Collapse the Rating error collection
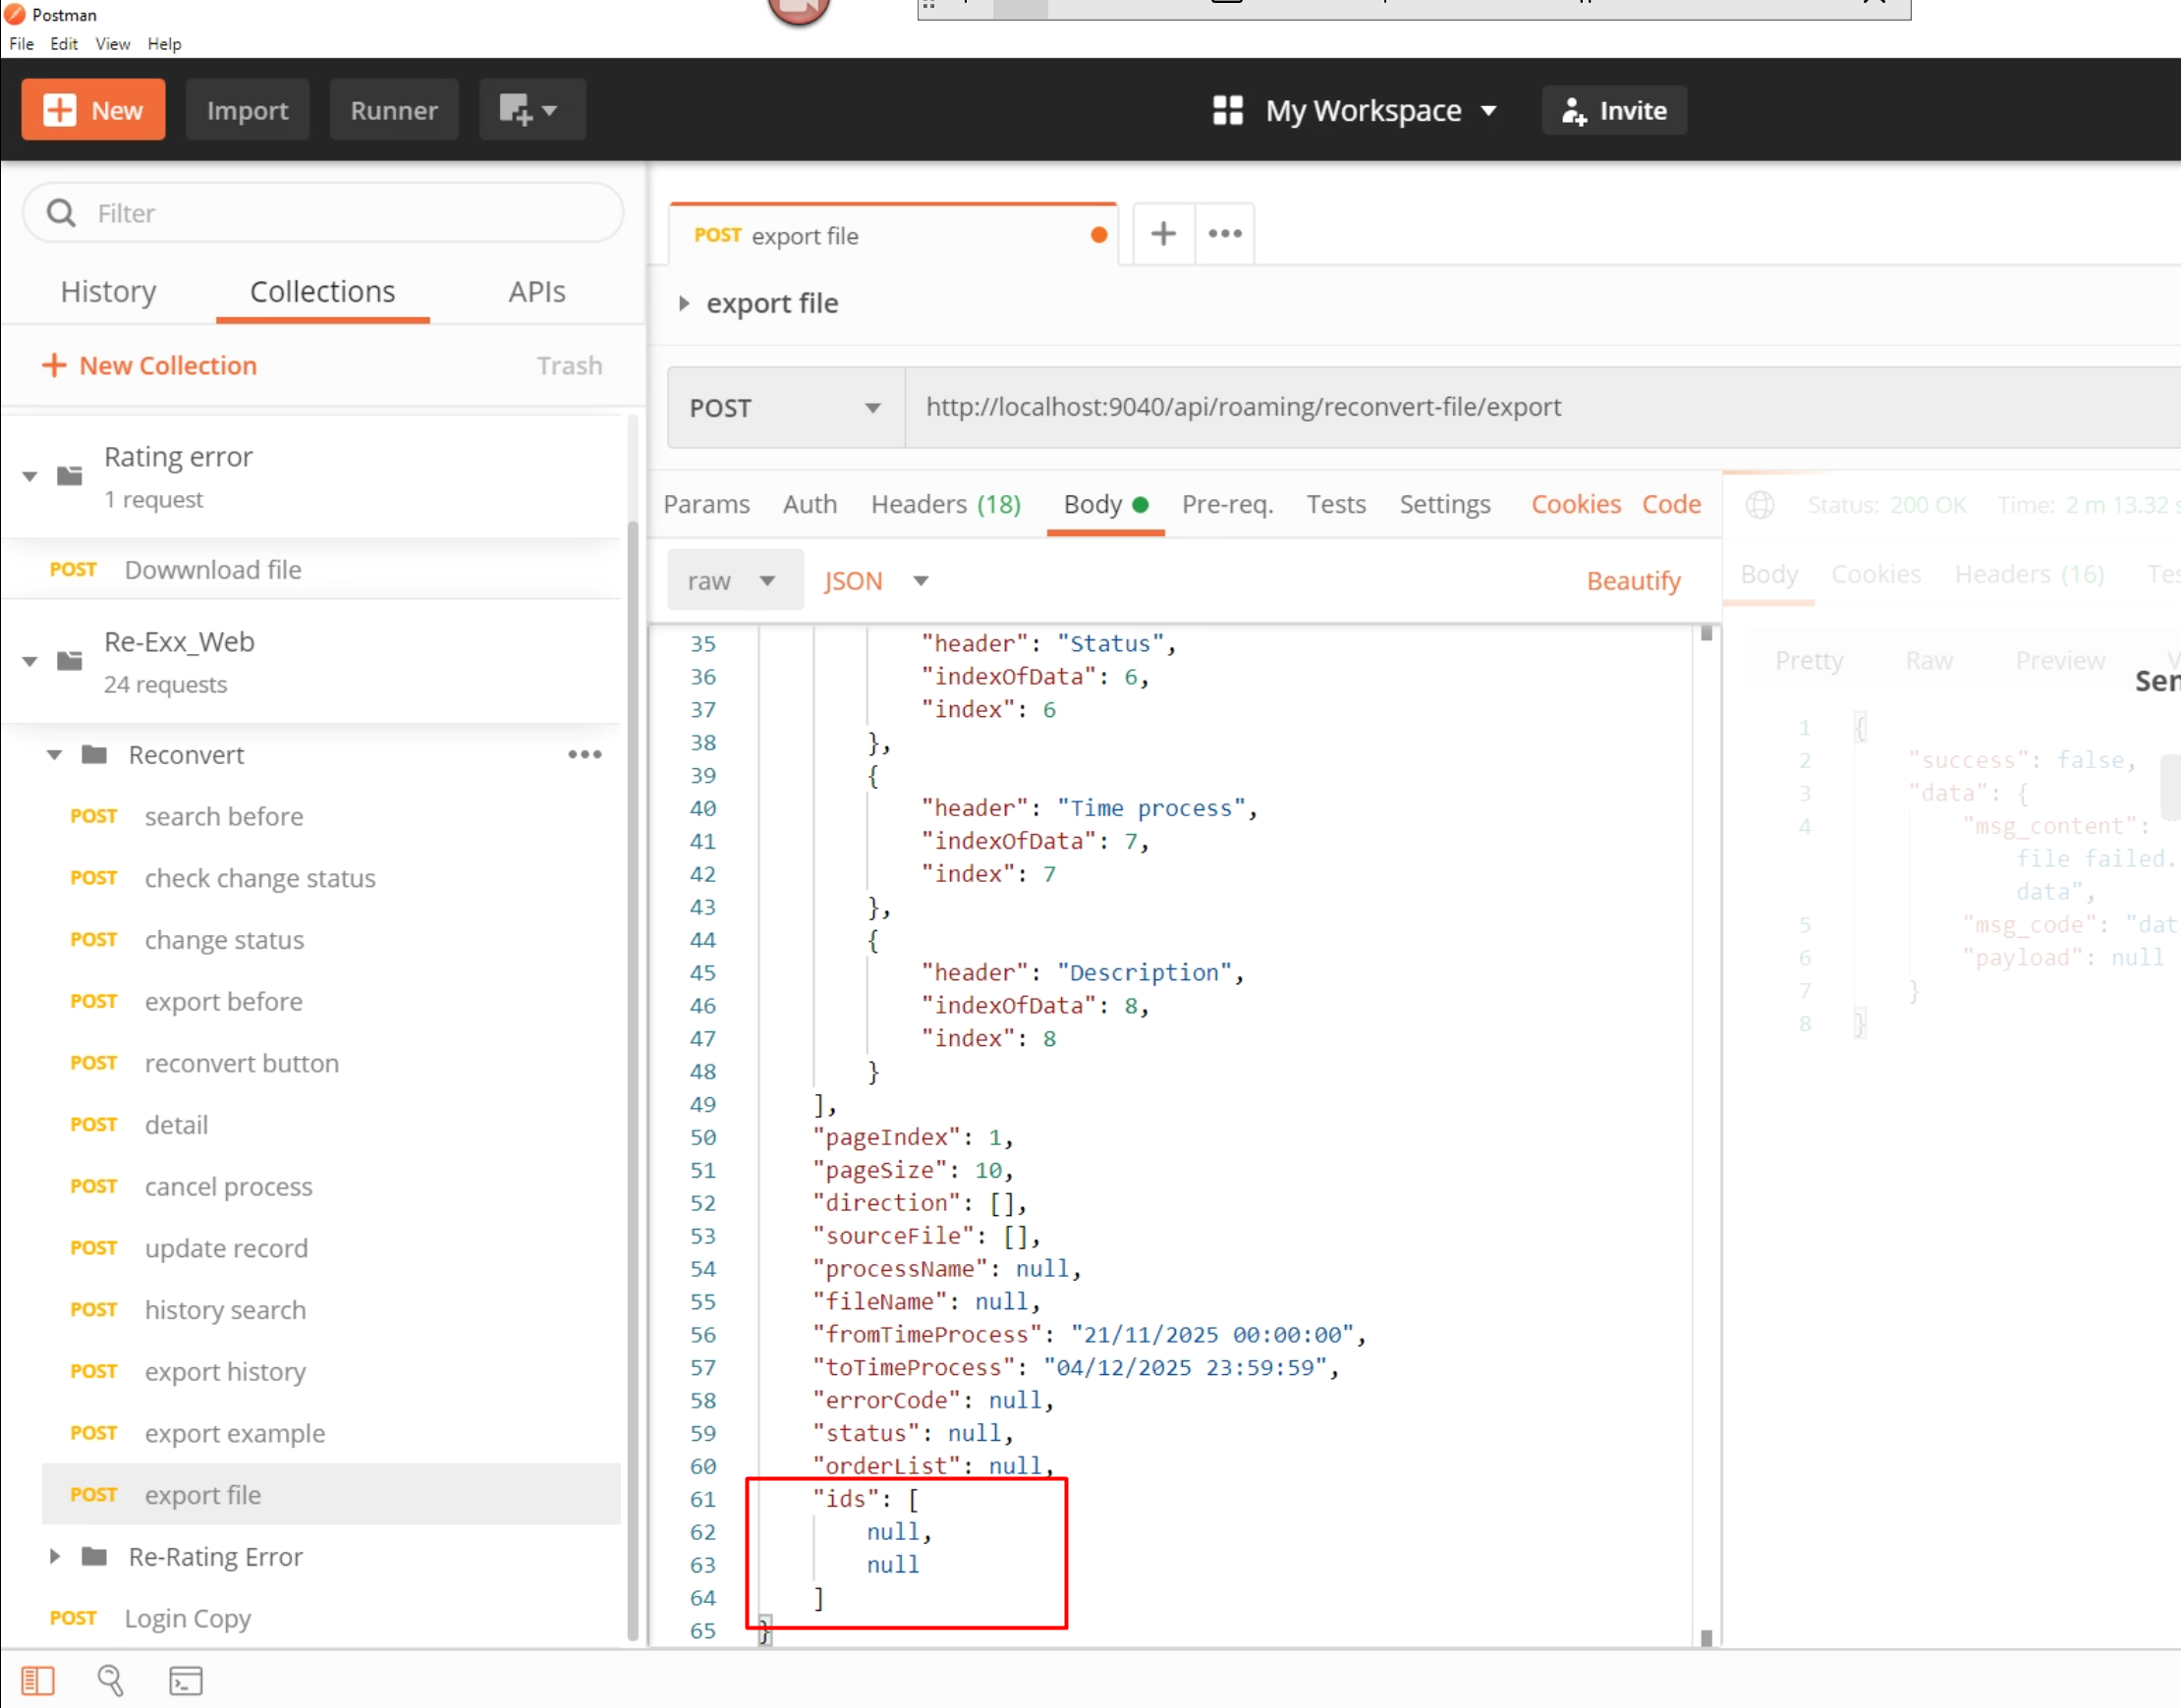The width and height of the screenshot is (2181, 1708). pos(30,476)
